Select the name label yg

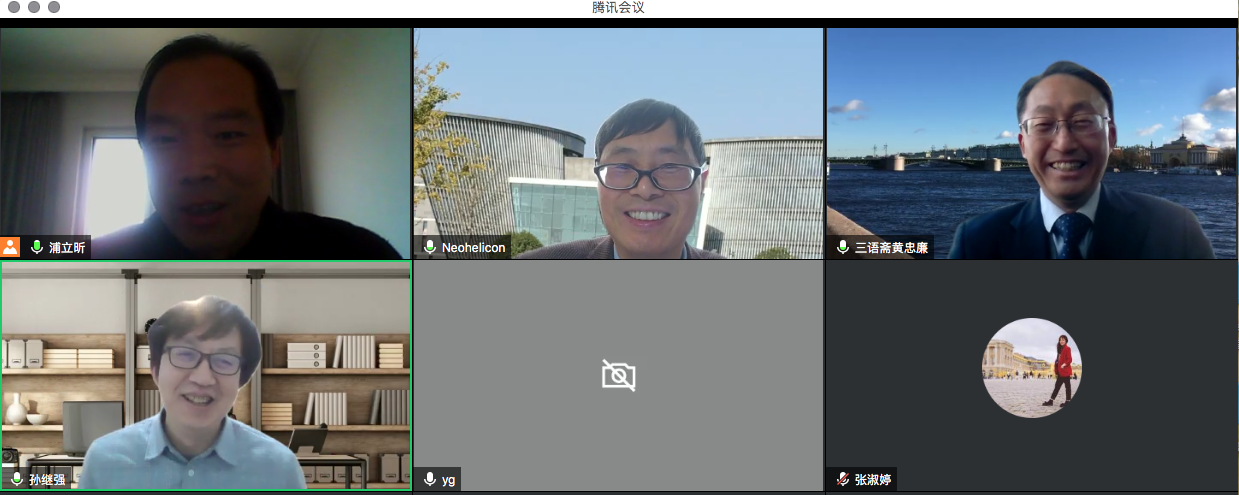[x=448, y=479]
